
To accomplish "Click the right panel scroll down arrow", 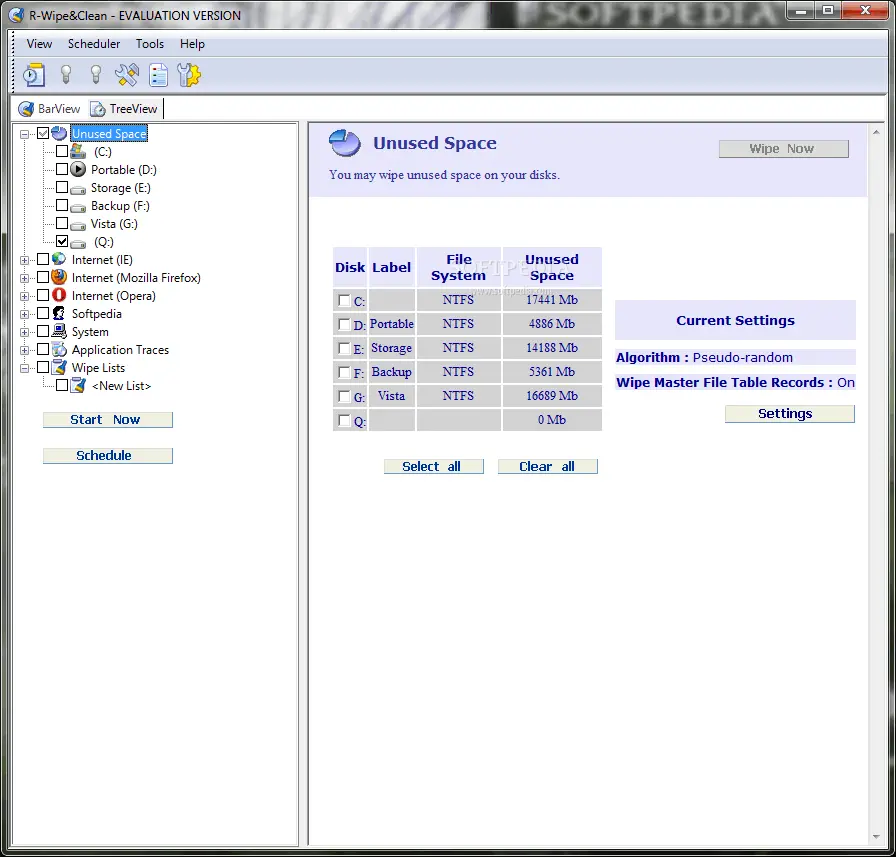I will 876,836.
